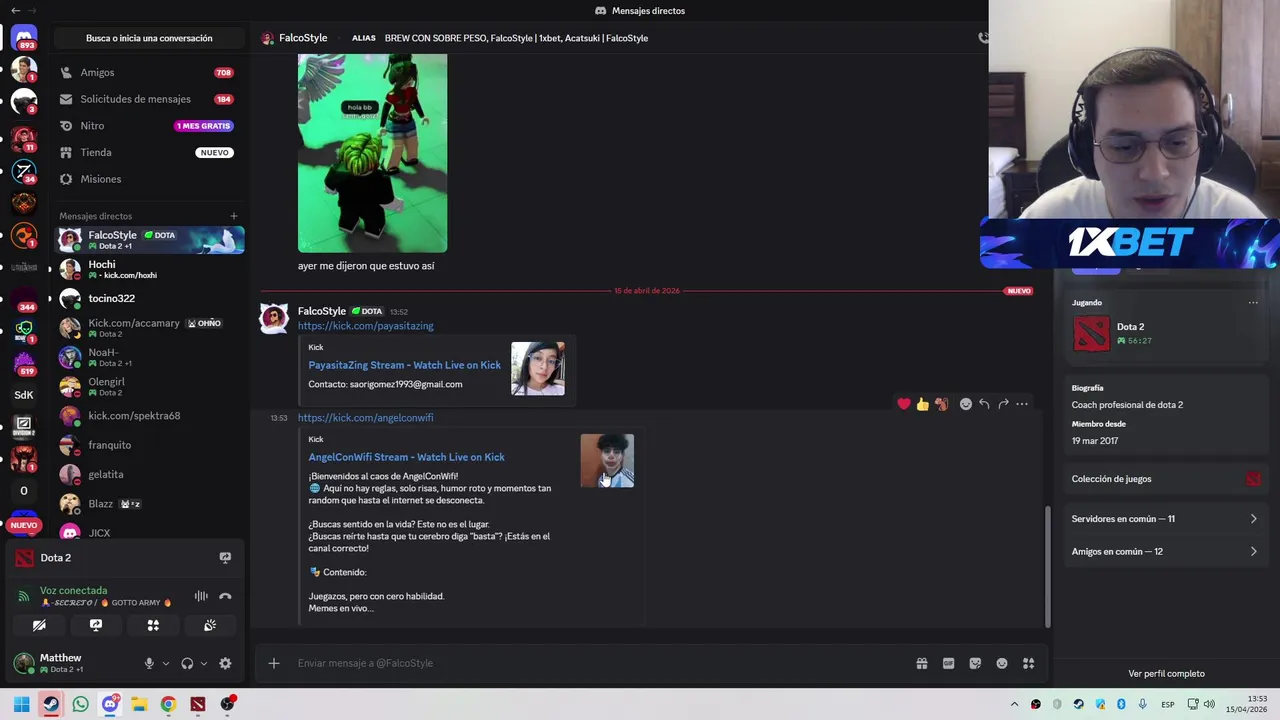
Task: Expand Amigos en común list
Action: click(1165, 552)
